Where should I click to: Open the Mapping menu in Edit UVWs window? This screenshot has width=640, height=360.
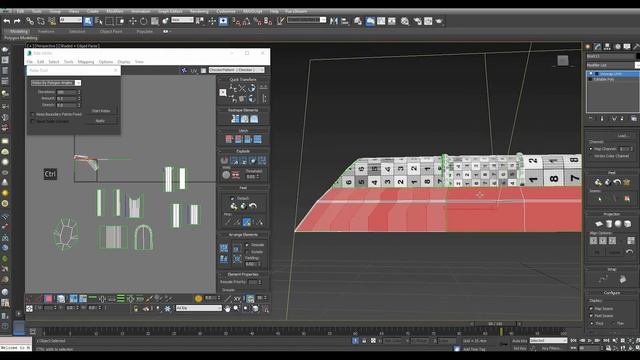(x=86, y=62)
